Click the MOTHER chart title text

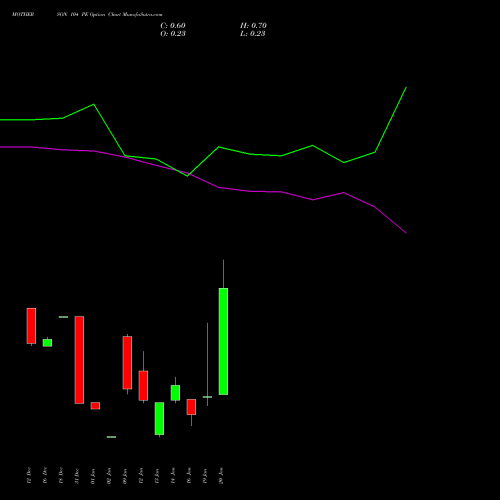pyautogui.click(x=23, y=14)
